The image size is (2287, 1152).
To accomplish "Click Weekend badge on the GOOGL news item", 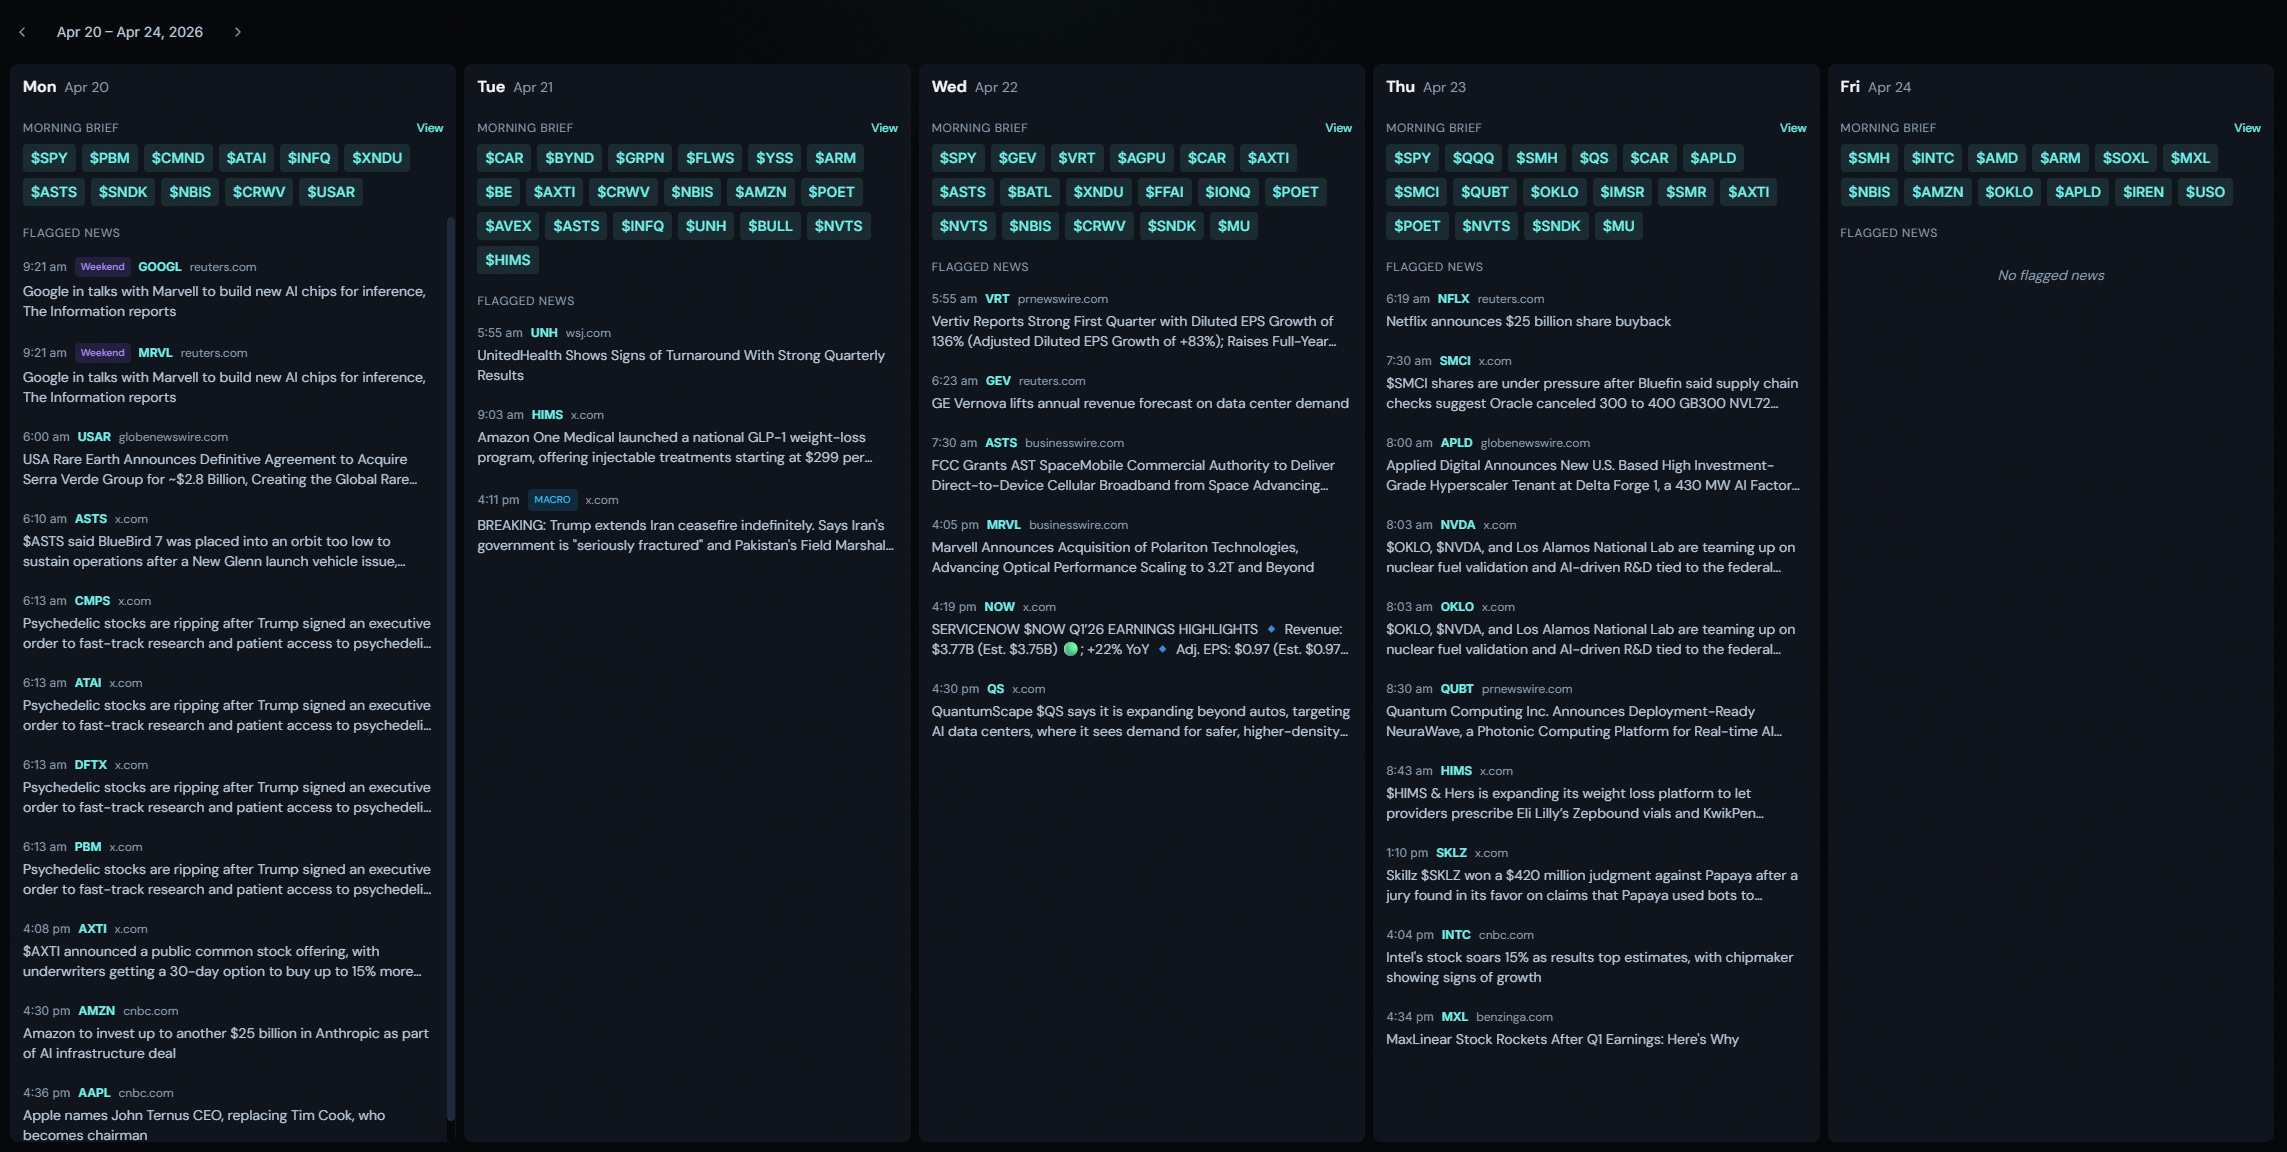I will pos(102,267).
